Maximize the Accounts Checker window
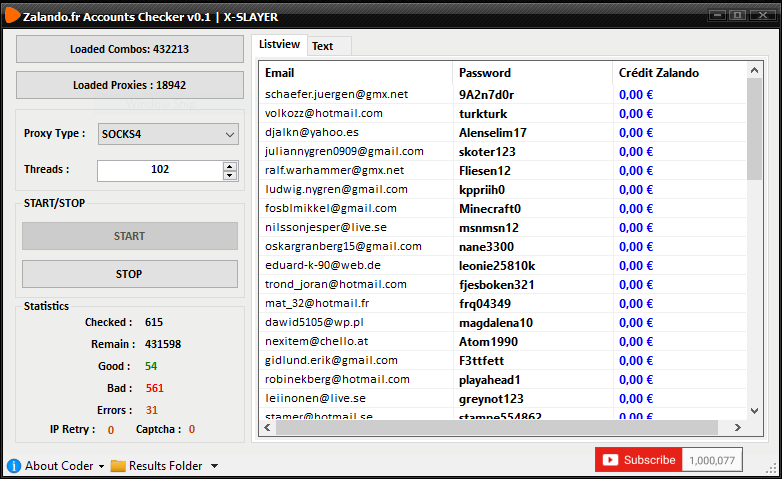This screenshot has height=479, width=782. [738, 15]
